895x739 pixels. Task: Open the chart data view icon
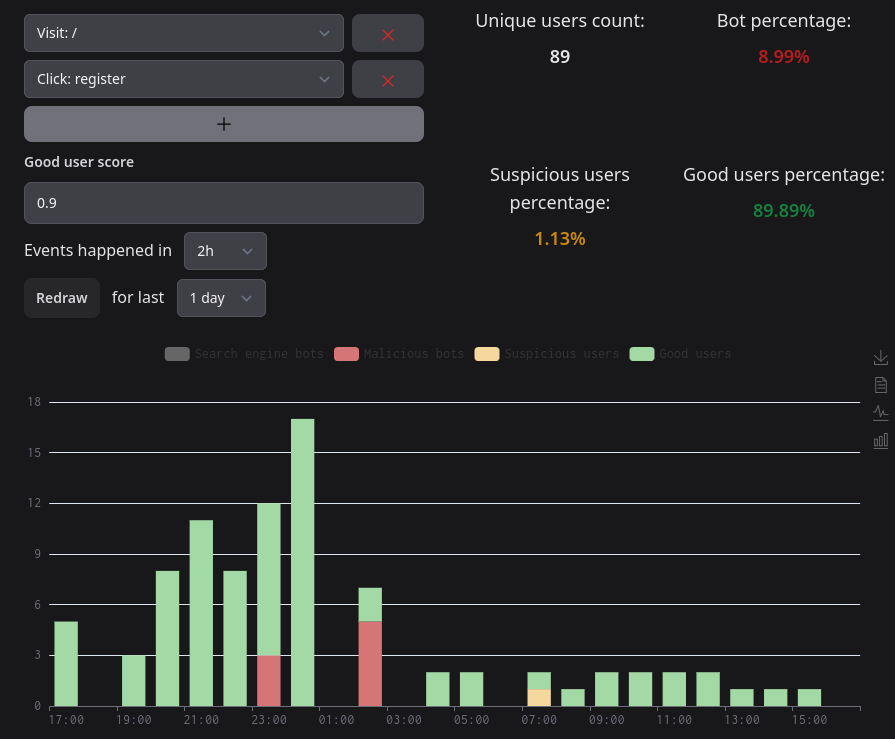[x=880, y=385]
